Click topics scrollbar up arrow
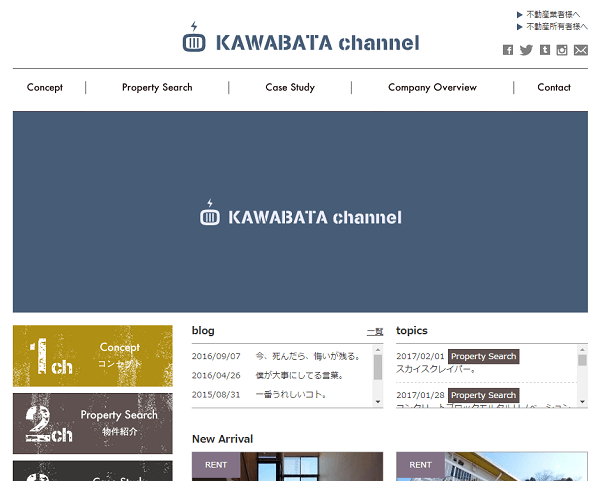The height and width of the screenshot is (481, 600). pos(582,350)
